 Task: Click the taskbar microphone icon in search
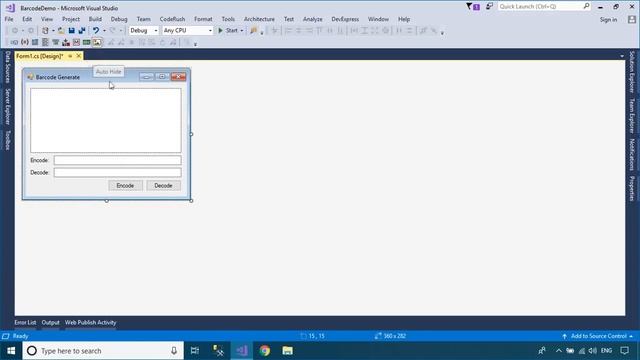tap(174, 351)
